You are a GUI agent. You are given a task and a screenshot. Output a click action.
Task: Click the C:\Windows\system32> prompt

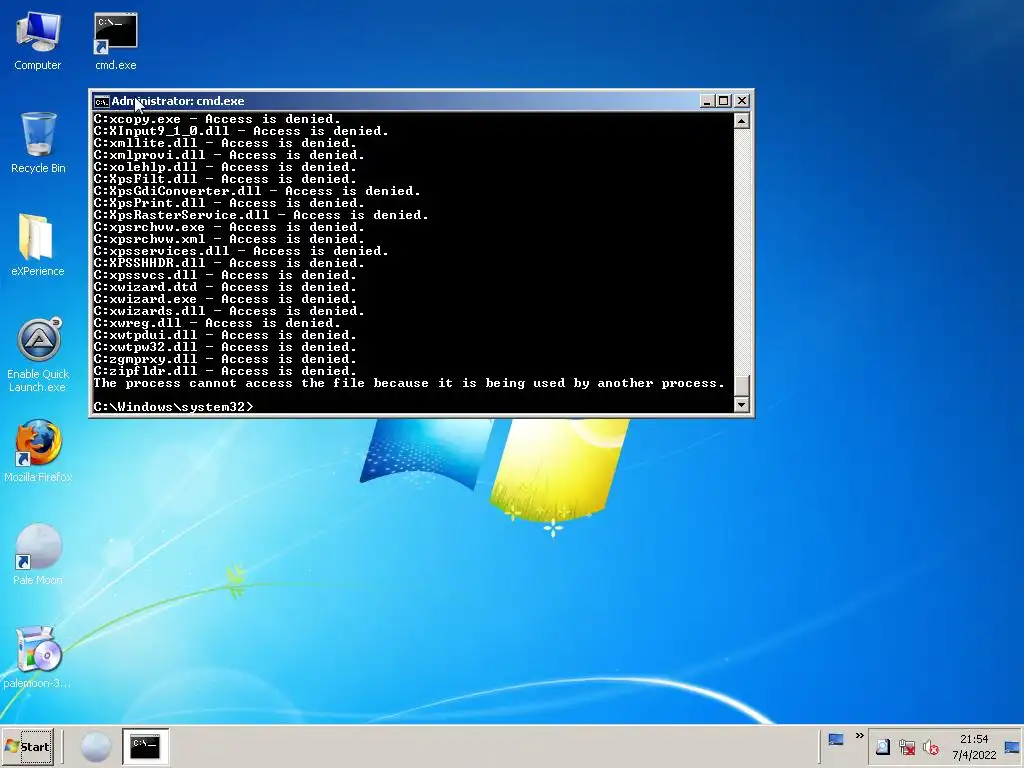pyautogui.click(x=173, y=407)
